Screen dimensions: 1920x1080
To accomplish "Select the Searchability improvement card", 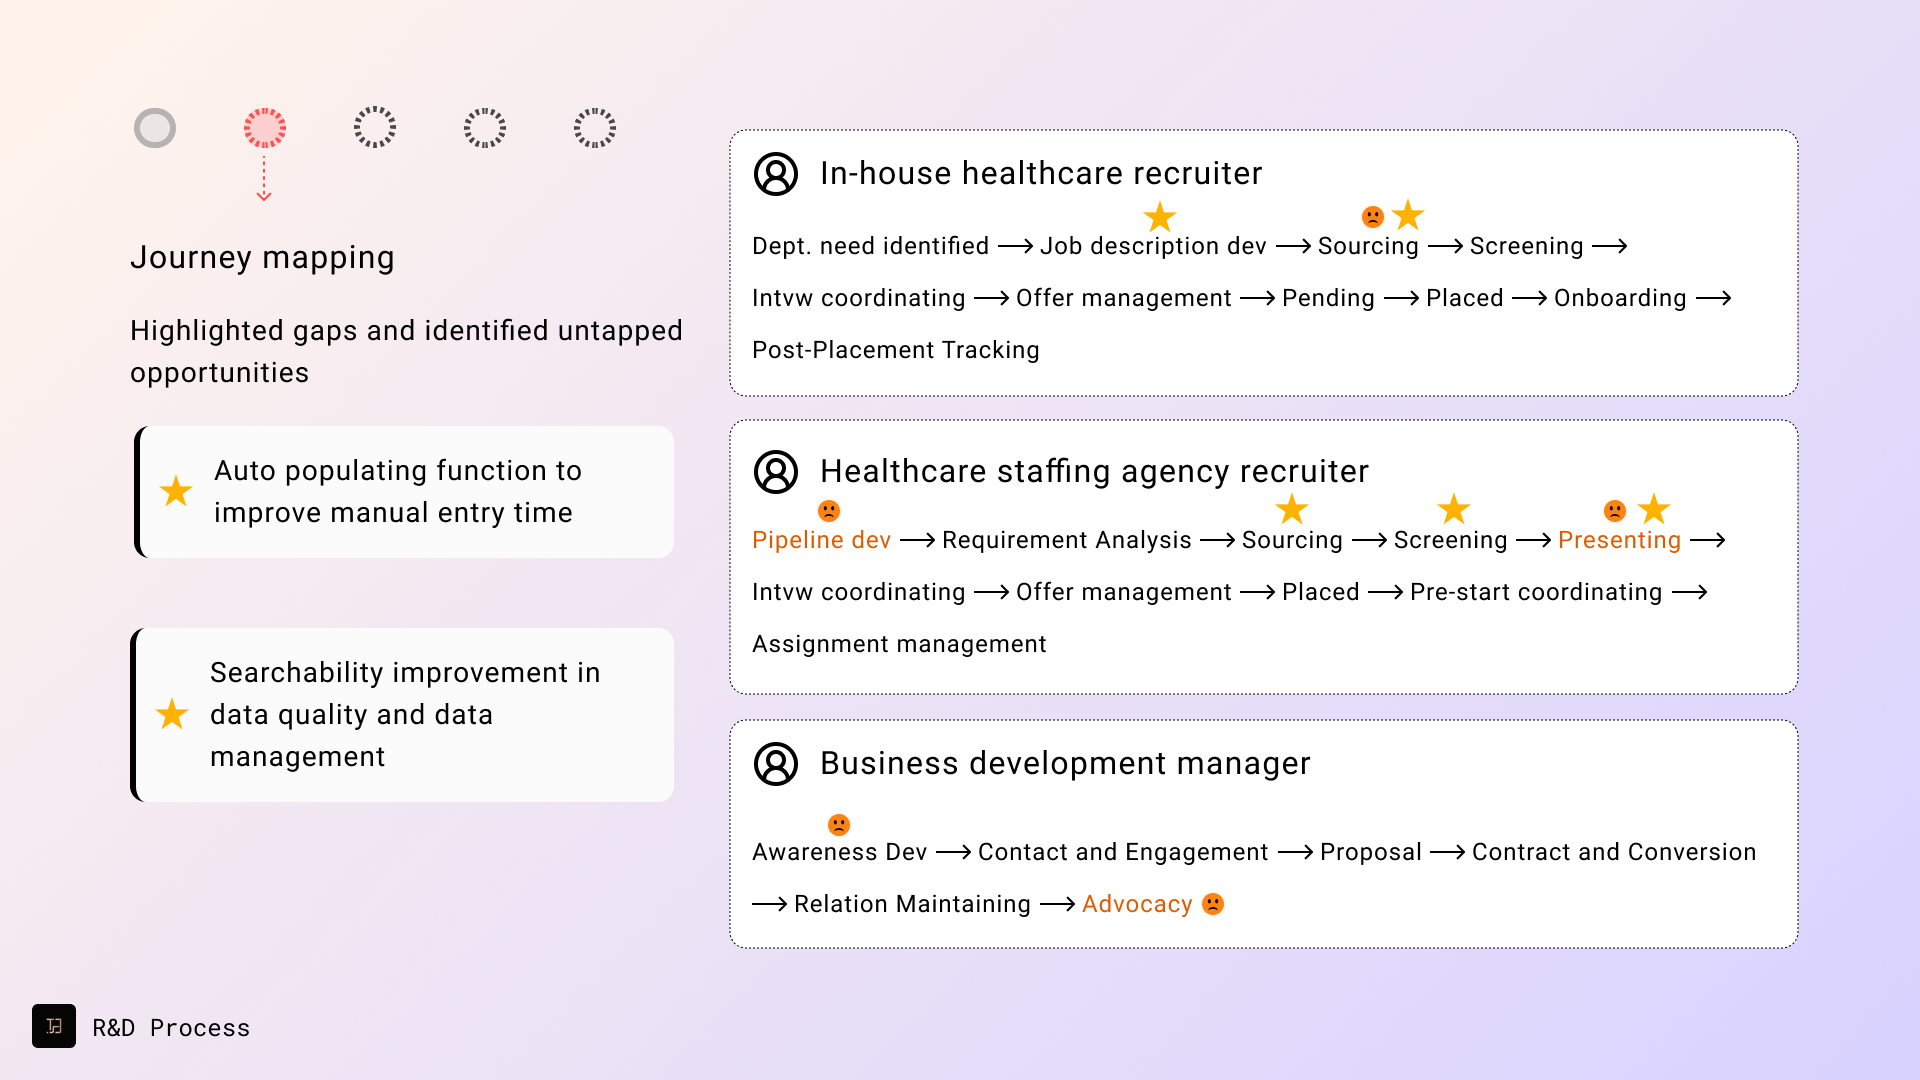I will [x=404, y=715].
